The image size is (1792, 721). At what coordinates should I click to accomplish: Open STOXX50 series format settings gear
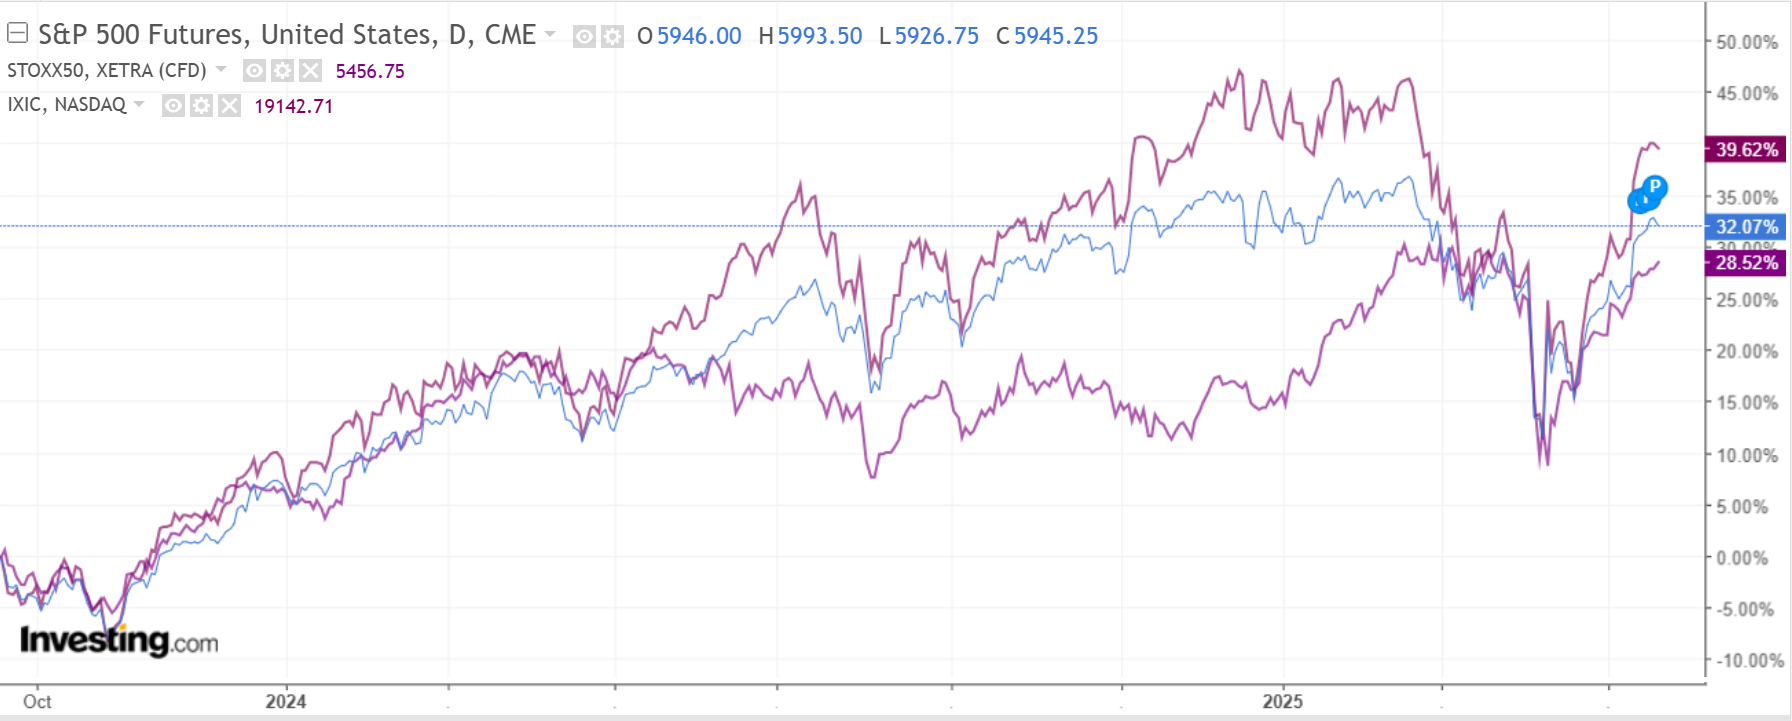[283, 71]
